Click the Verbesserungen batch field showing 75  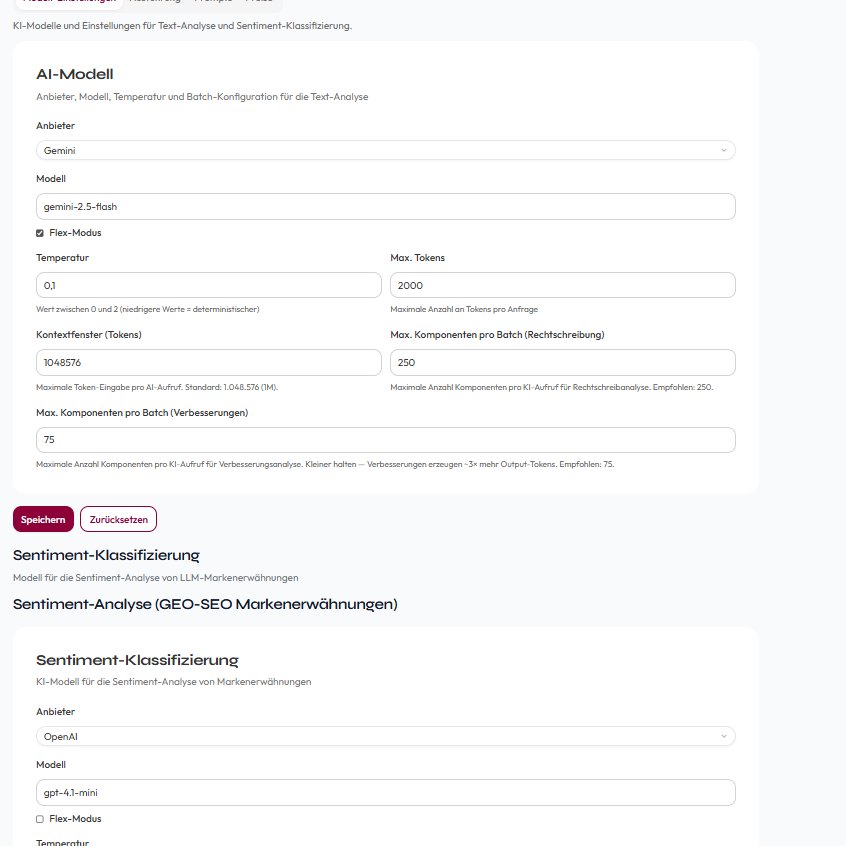385,440
